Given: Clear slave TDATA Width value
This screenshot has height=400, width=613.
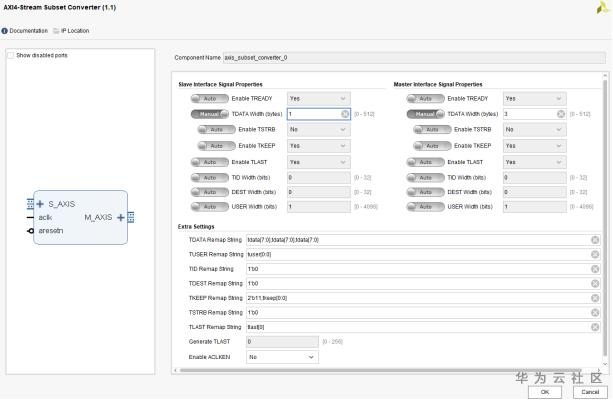Looking at the screenshot, I should coord(345,114).
